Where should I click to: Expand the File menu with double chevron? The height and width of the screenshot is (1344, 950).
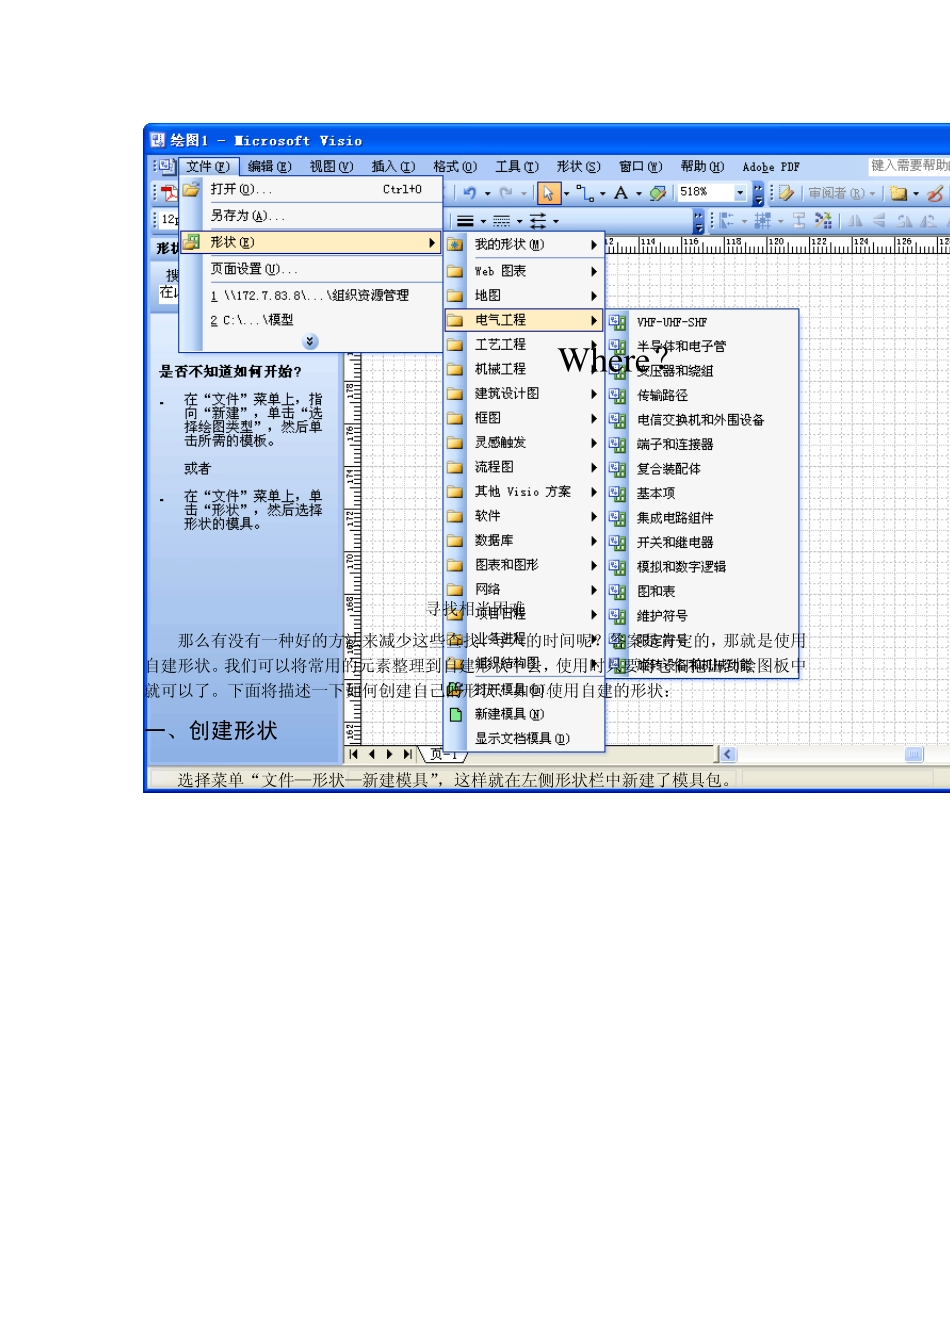[310, 342]
